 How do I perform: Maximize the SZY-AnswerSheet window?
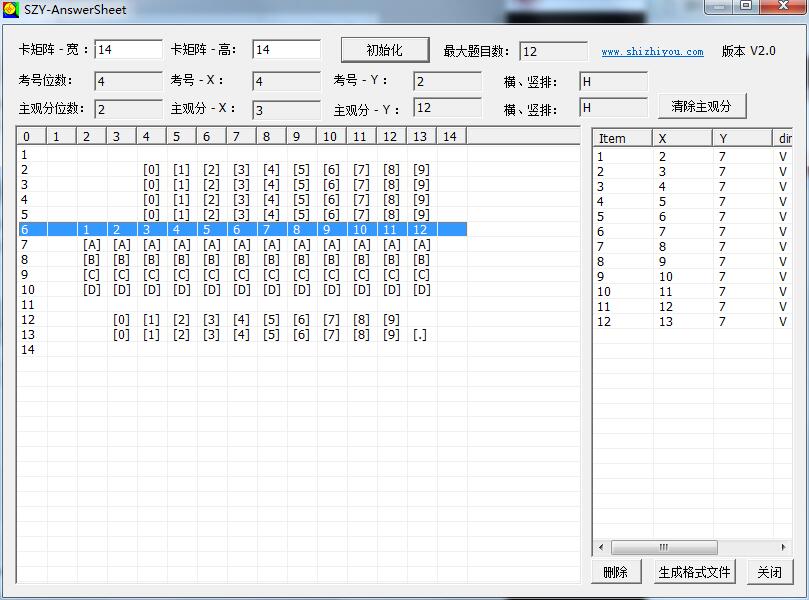(746, 6)
